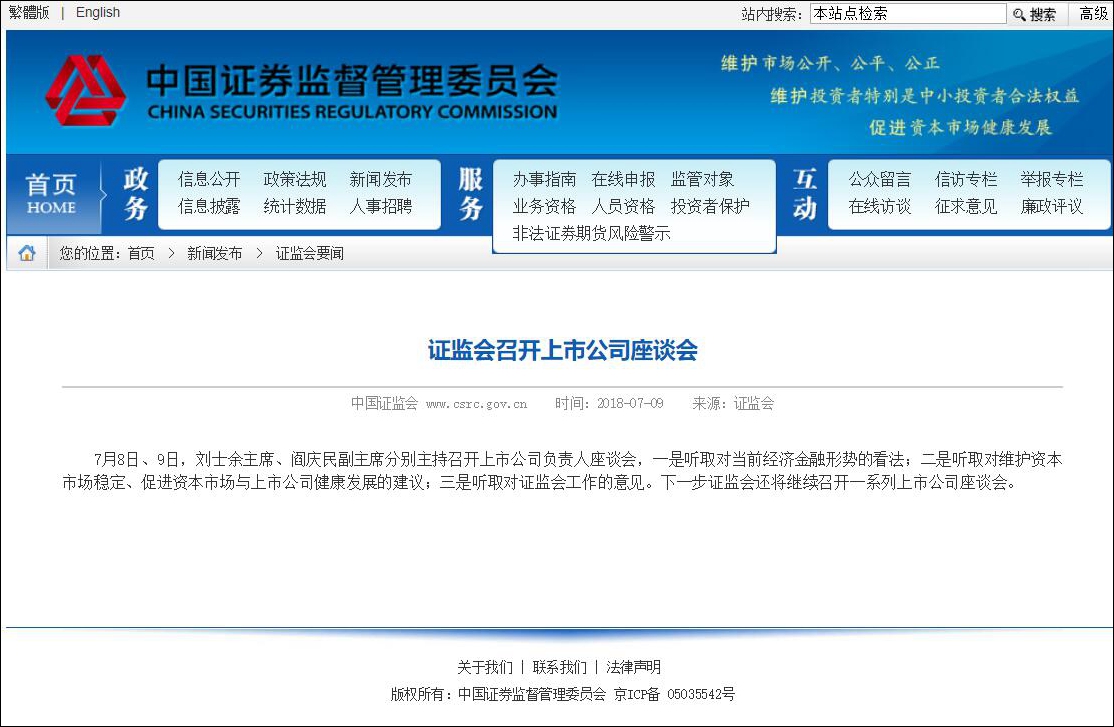Image resolution: width=1114 pixels, height=727 pixels.
Task: Open 政策法规 menu item
Action: click(x=295, y=179)
